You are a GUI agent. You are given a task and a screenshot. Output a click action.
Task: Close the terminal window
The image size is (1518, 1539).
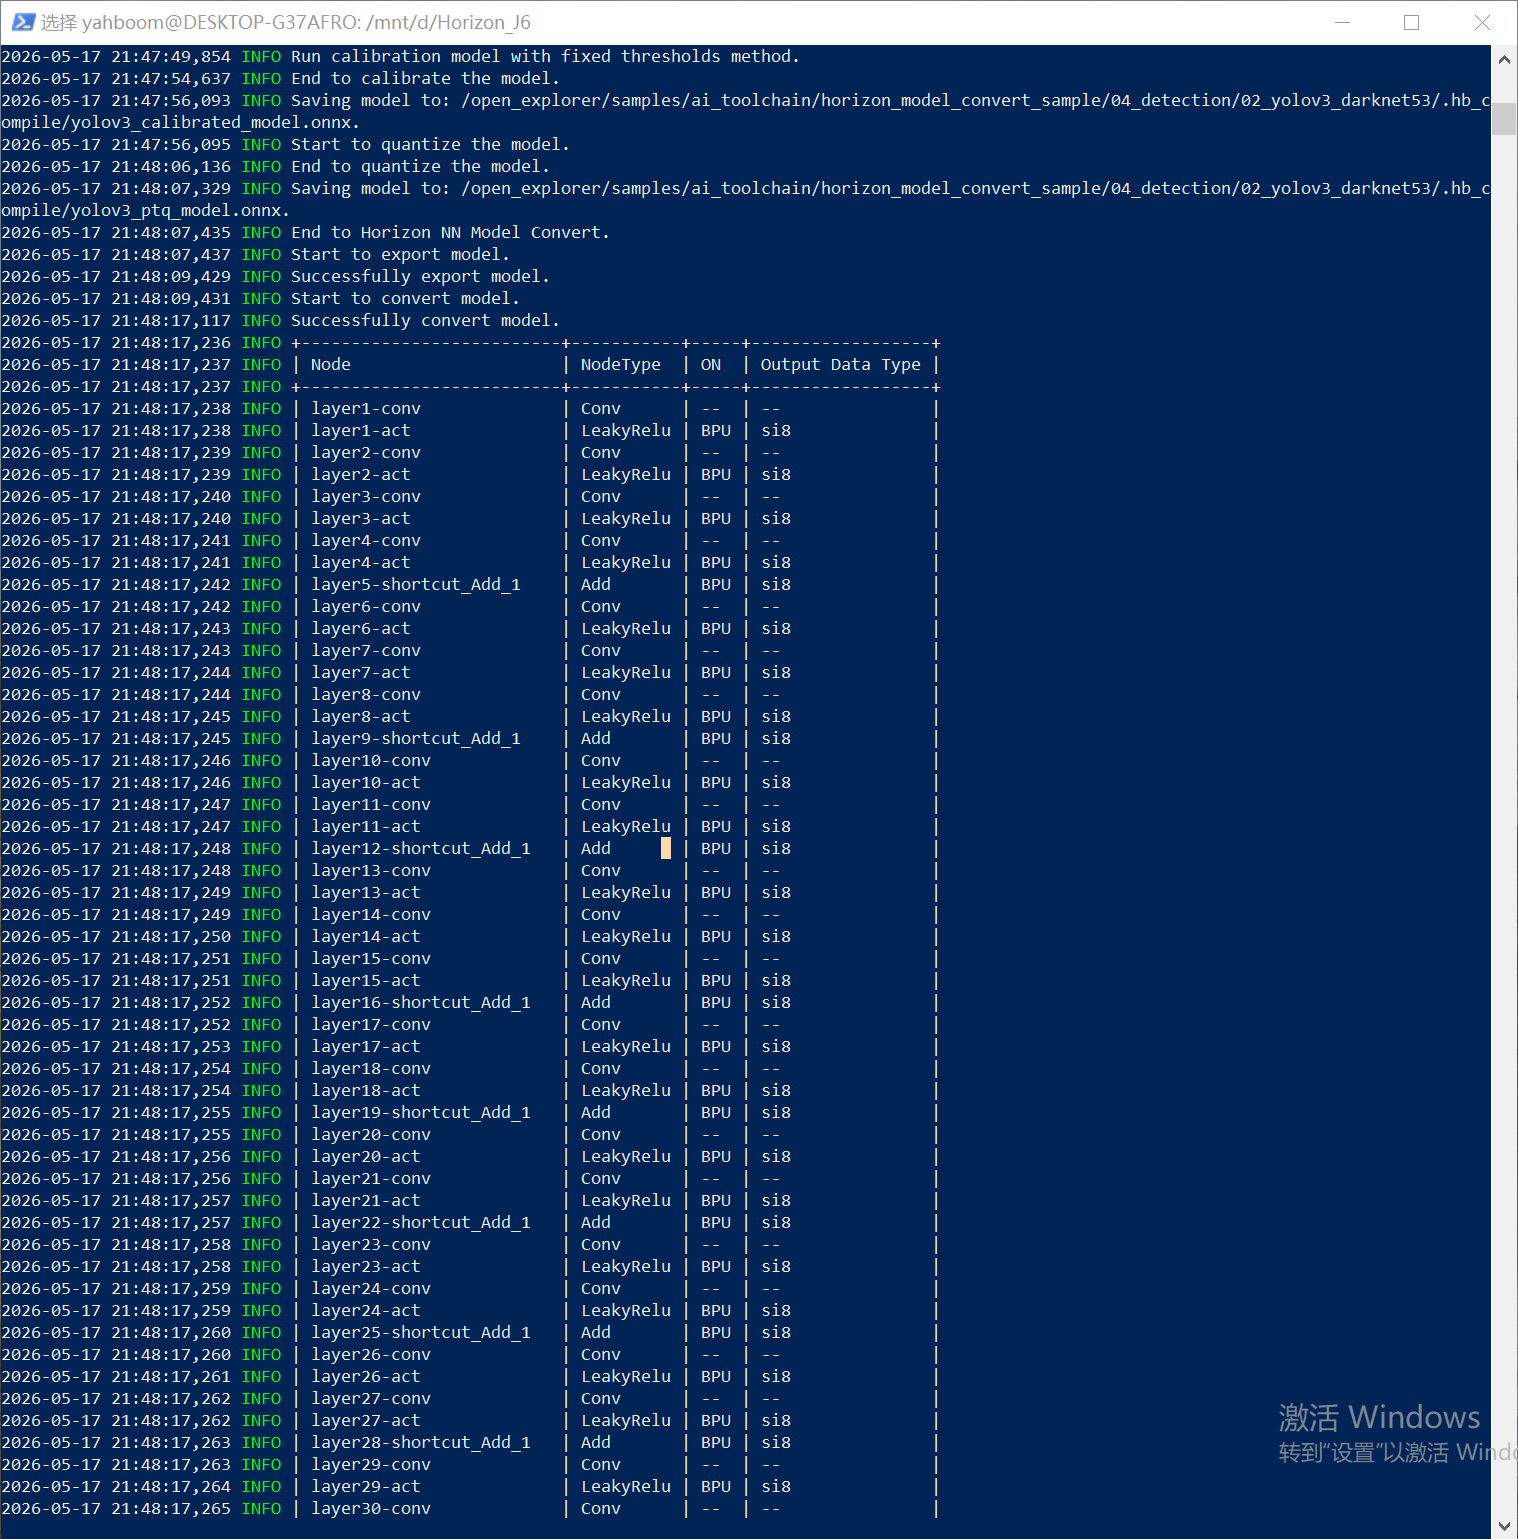pyautogui.click(x=1482, y=22)
